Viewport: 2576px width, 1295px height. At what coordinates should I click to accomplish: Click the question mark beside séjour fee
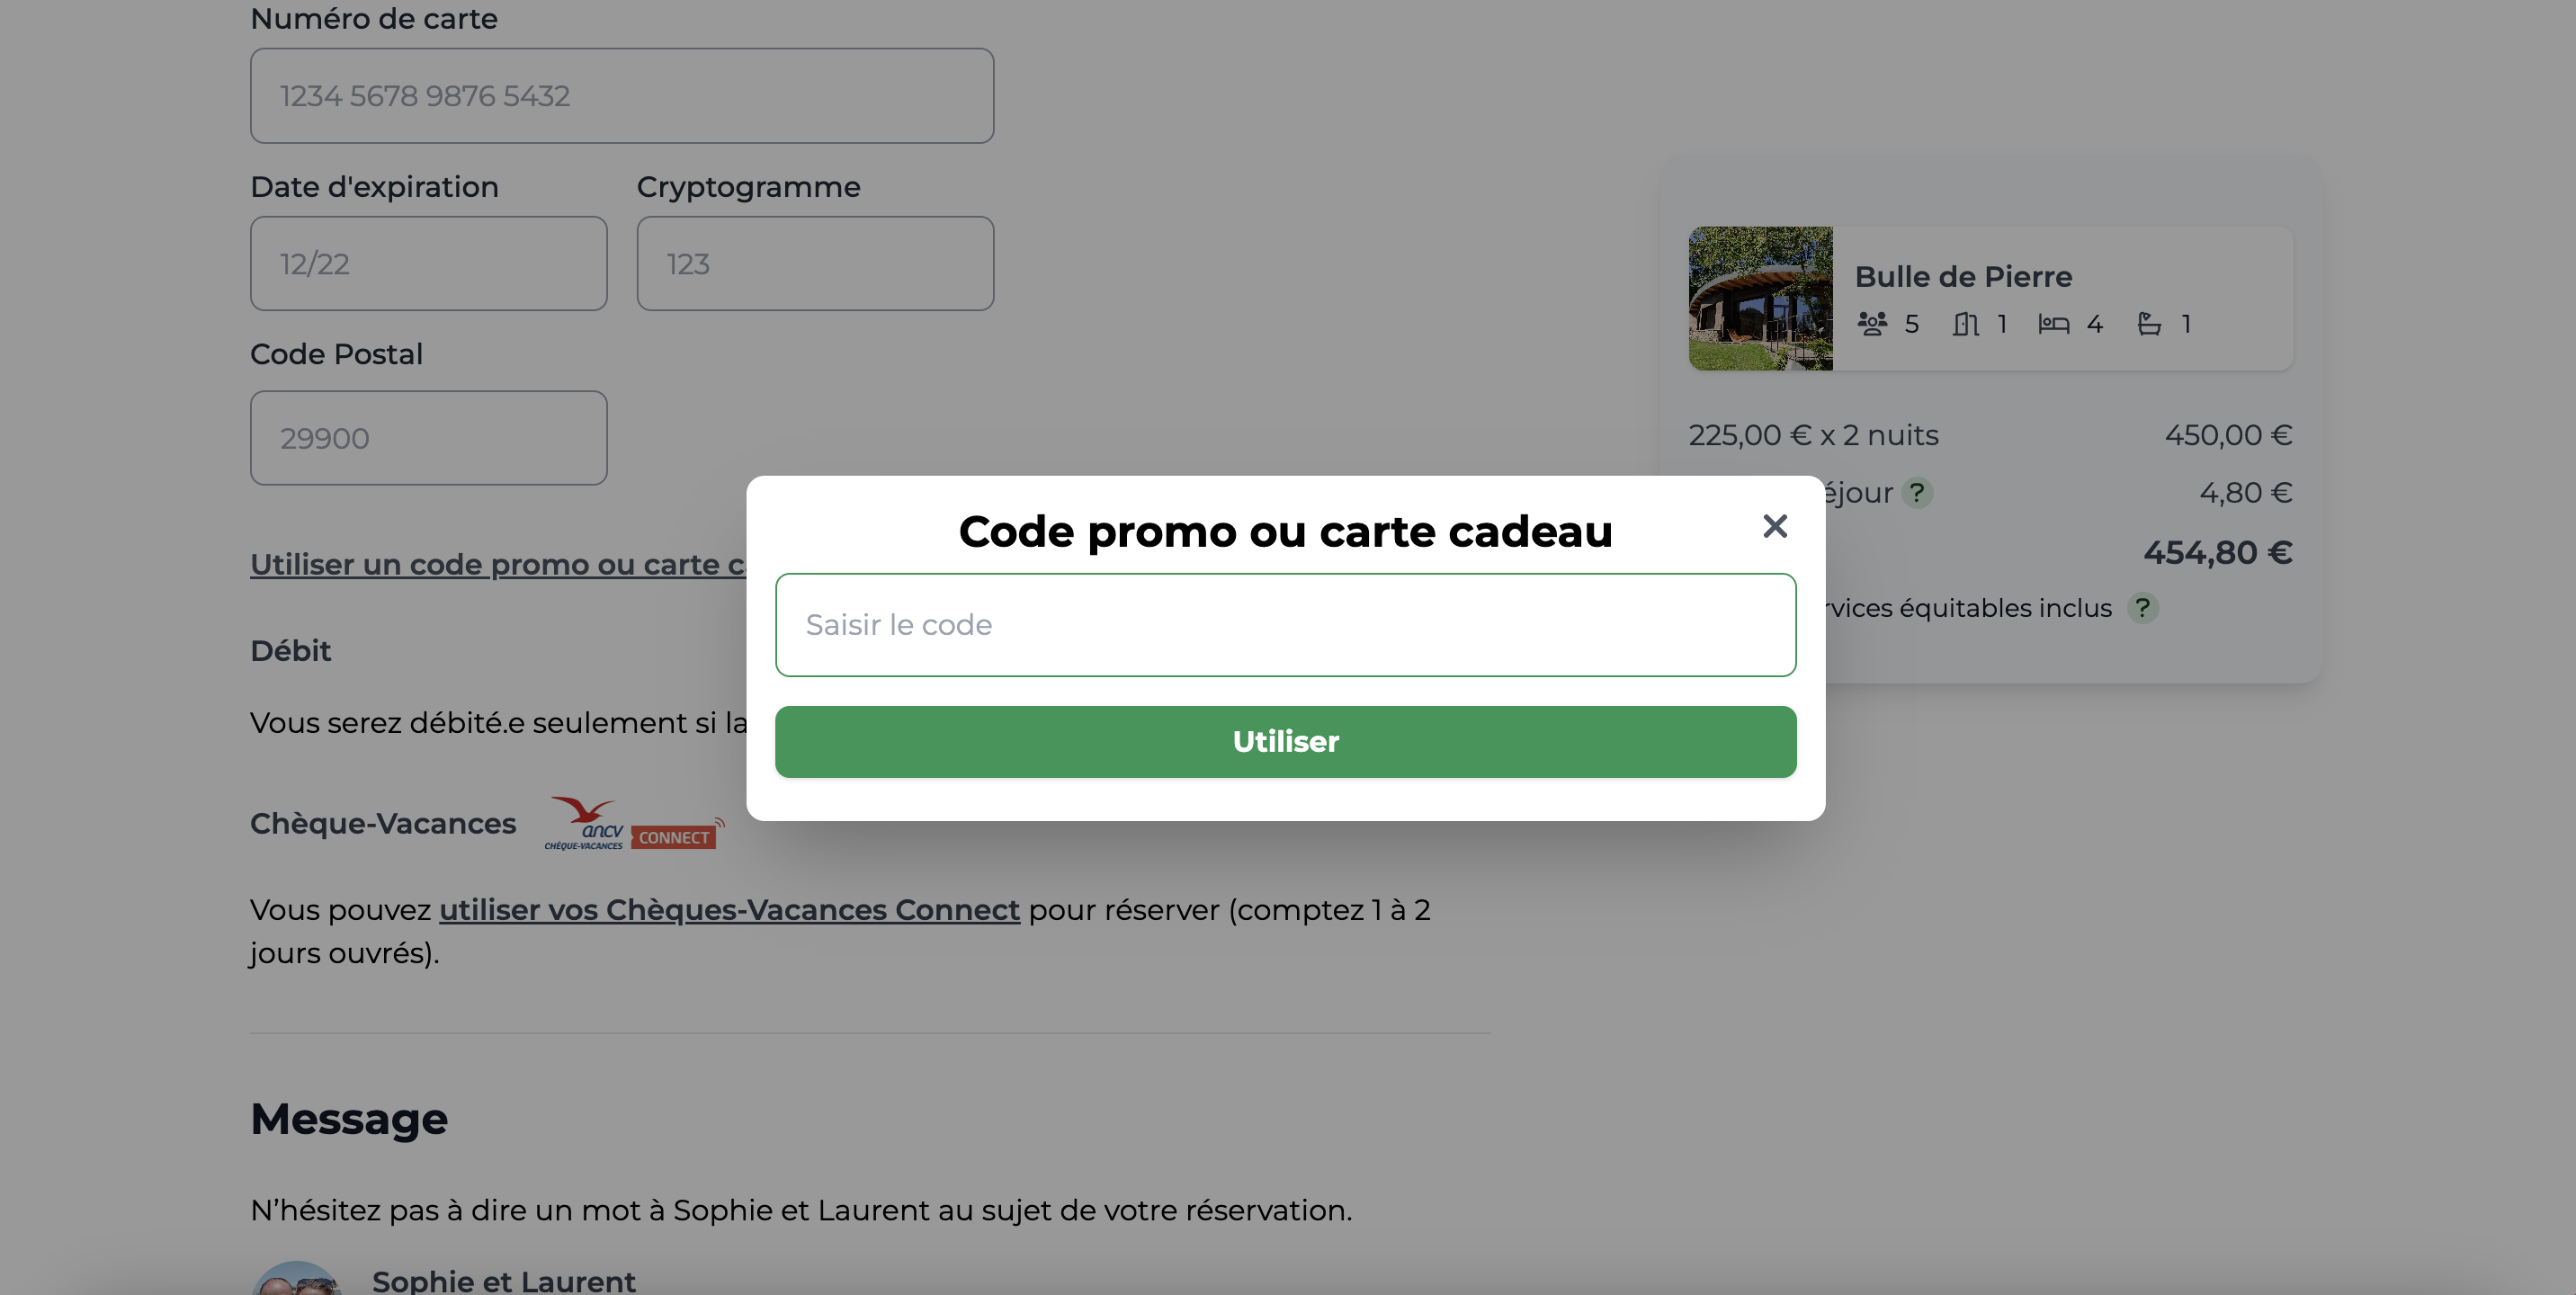[1916, 493]
